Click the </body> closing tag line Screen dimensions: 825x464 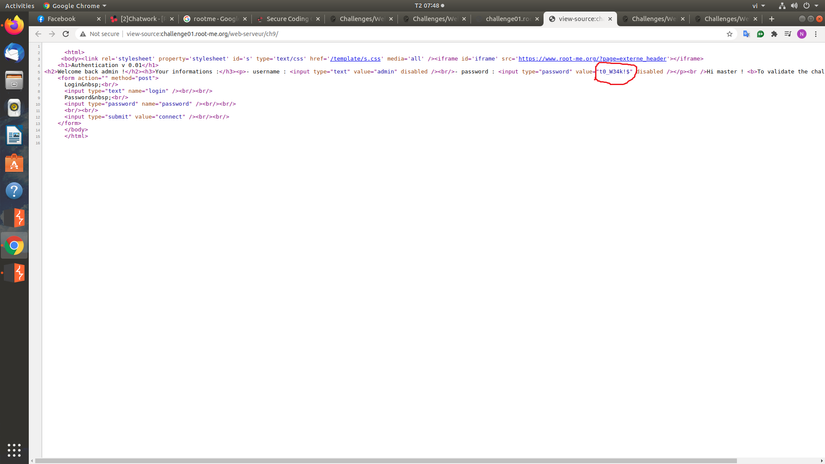coord(76,129)
